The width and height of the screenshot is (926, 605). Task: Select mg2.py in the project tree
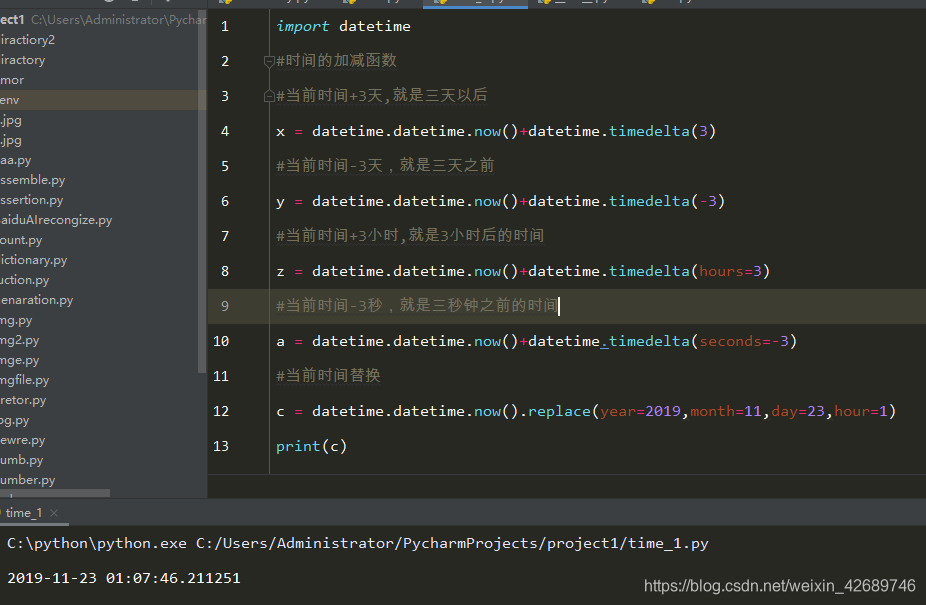(19, 340)
